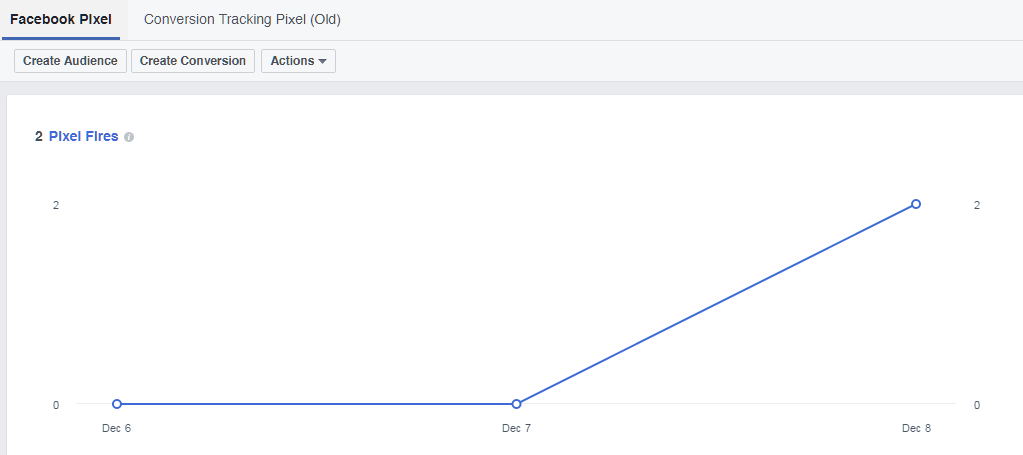Switch to the Facebook Pixel tab
The image size is (1023, 455).
click(60, 20)
